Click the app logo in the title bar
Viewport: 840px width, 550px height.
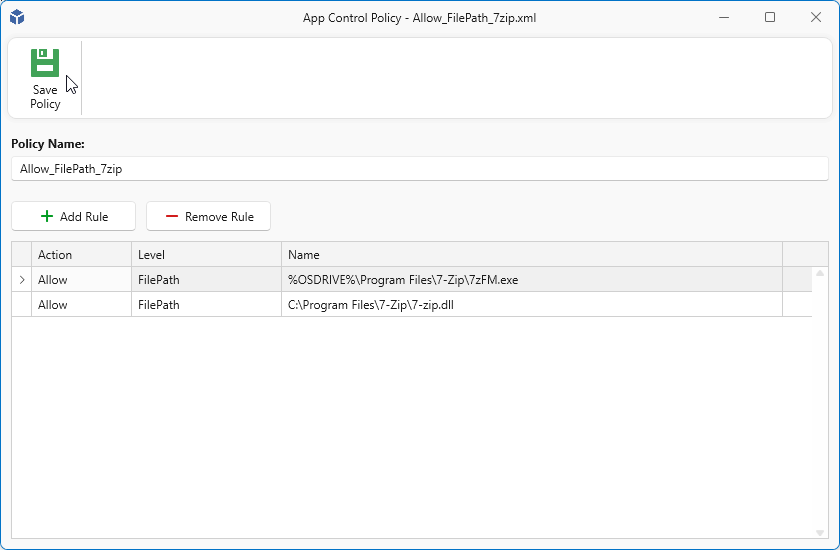point(17,17)
